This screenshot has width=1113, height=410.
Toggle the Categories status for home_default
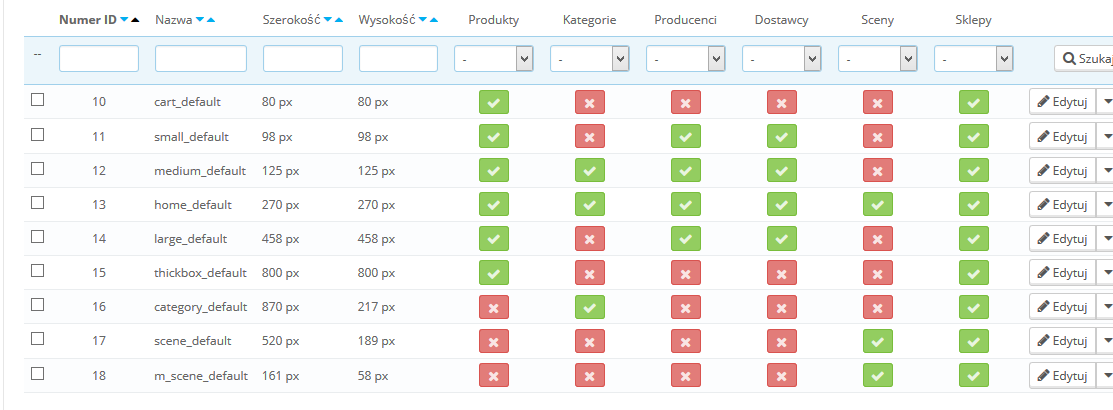(590, 204)
